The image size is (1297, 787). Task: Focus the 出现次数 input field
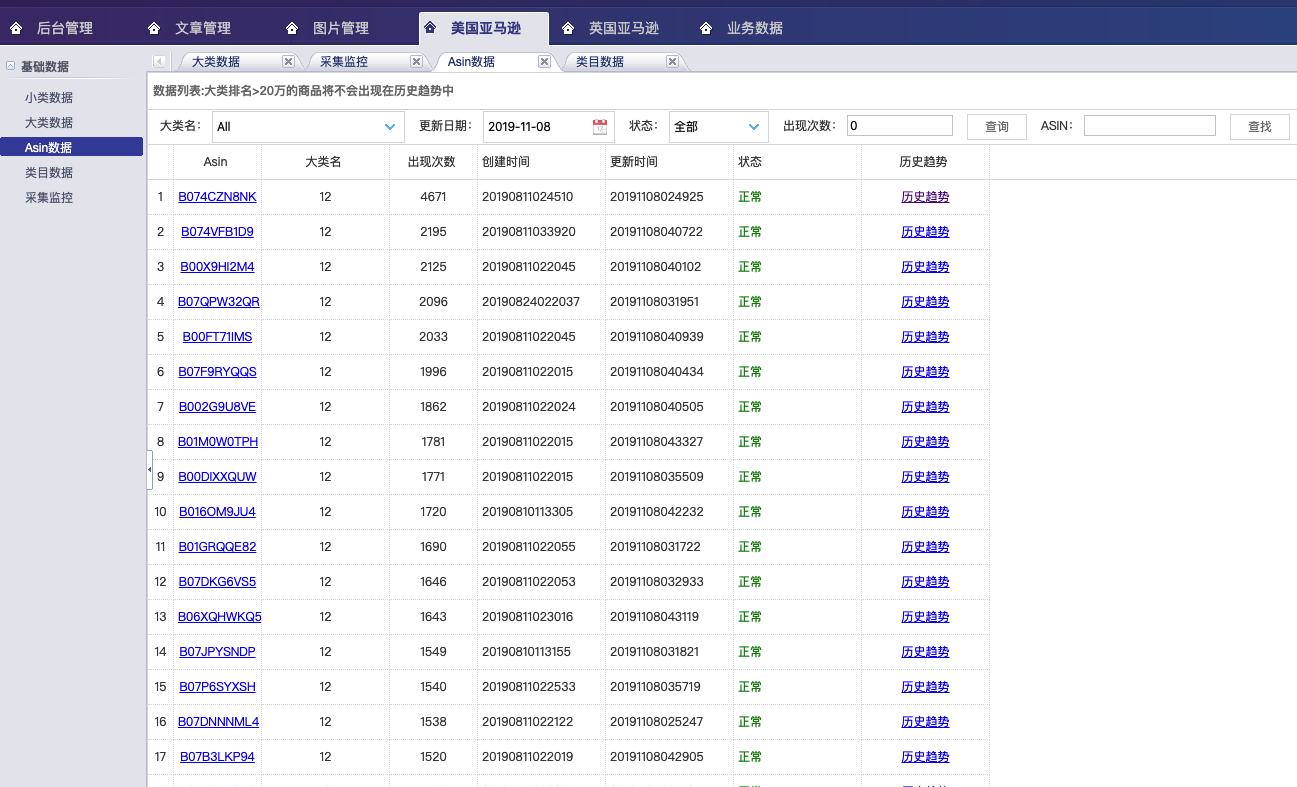900,125
